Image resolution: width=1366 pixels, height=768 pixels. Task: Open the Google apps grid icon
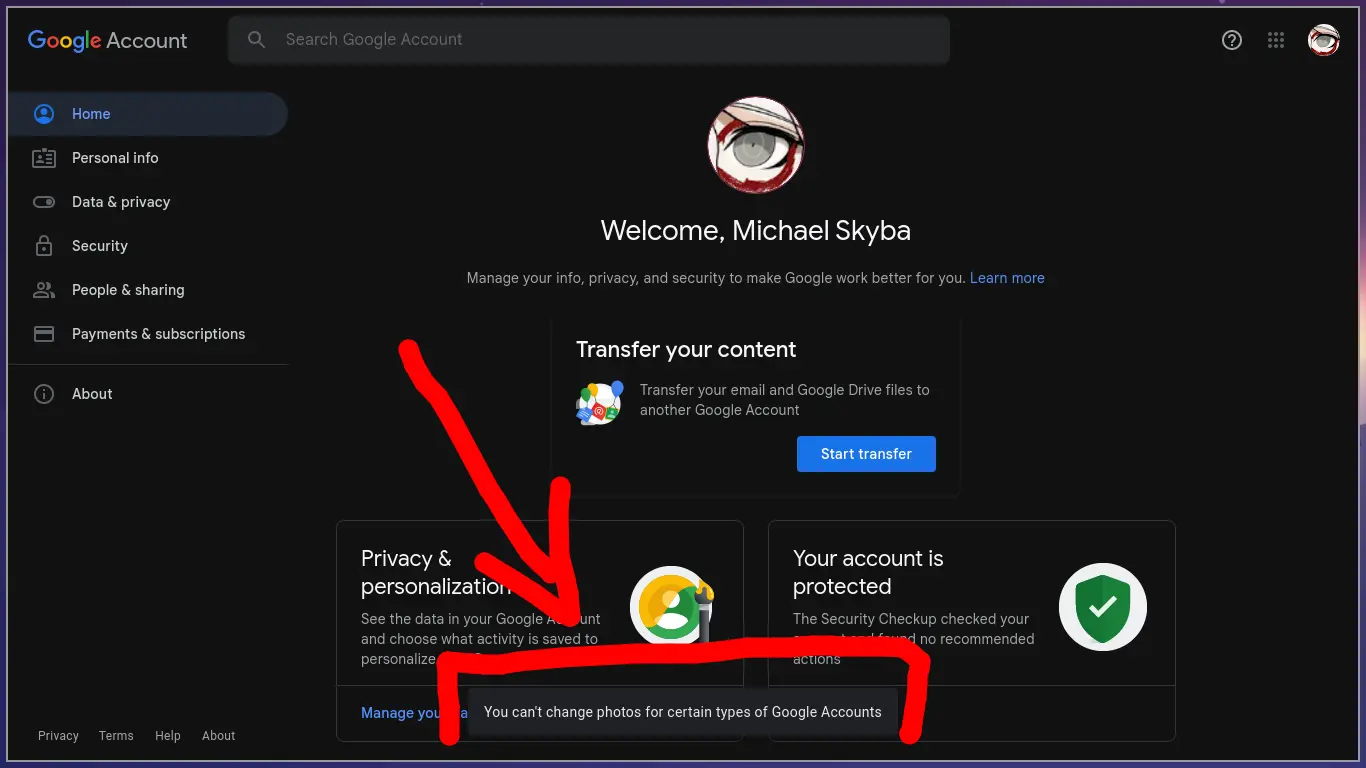click(1276, 40)
